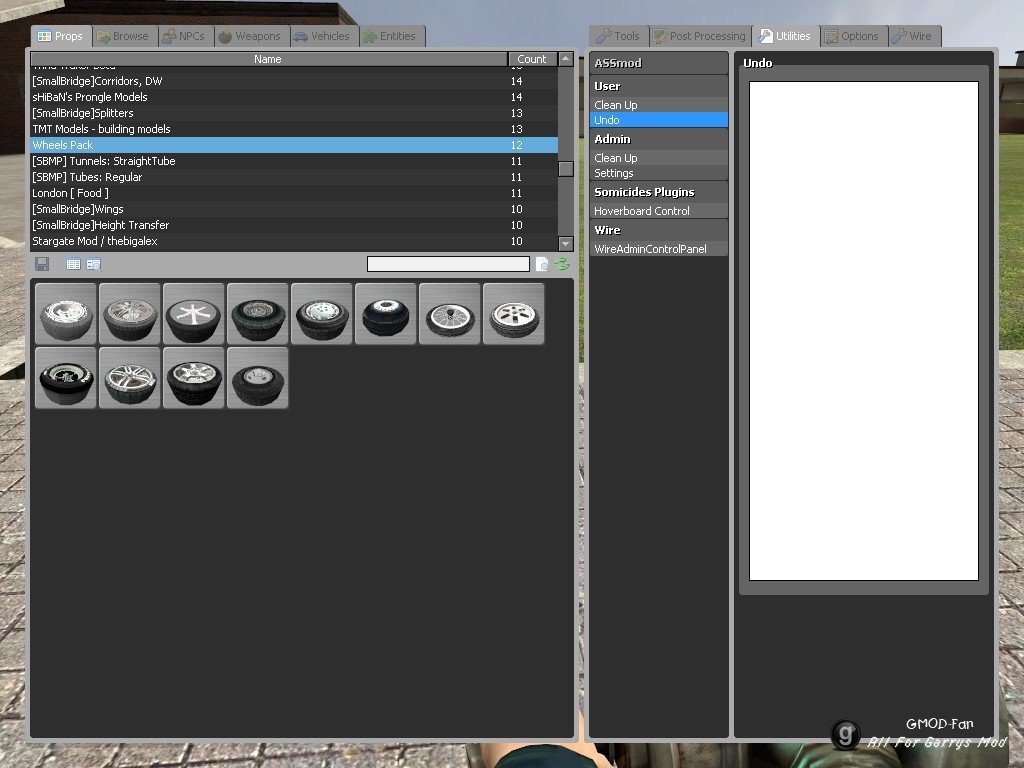The image size is (1024, 768).
Task: Open Admin Settings
Action: click(x=658, y=173)
